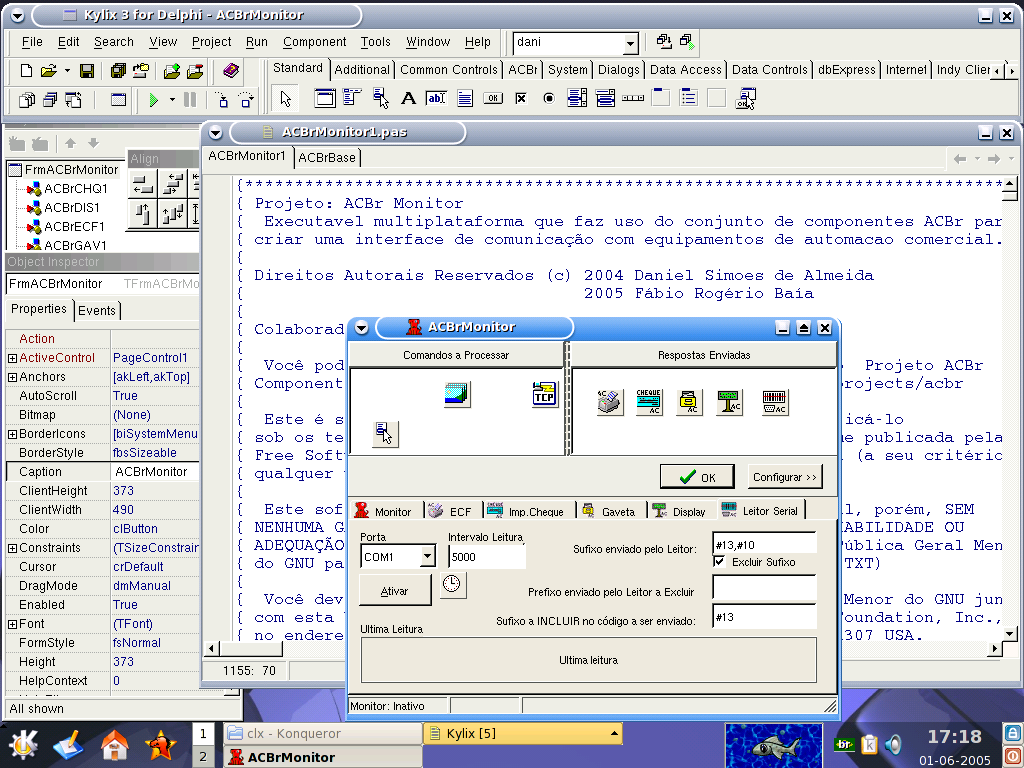Click the TCP component icon on form
Viewport: 1024px width, 768px height.
[x=544, y=394]
